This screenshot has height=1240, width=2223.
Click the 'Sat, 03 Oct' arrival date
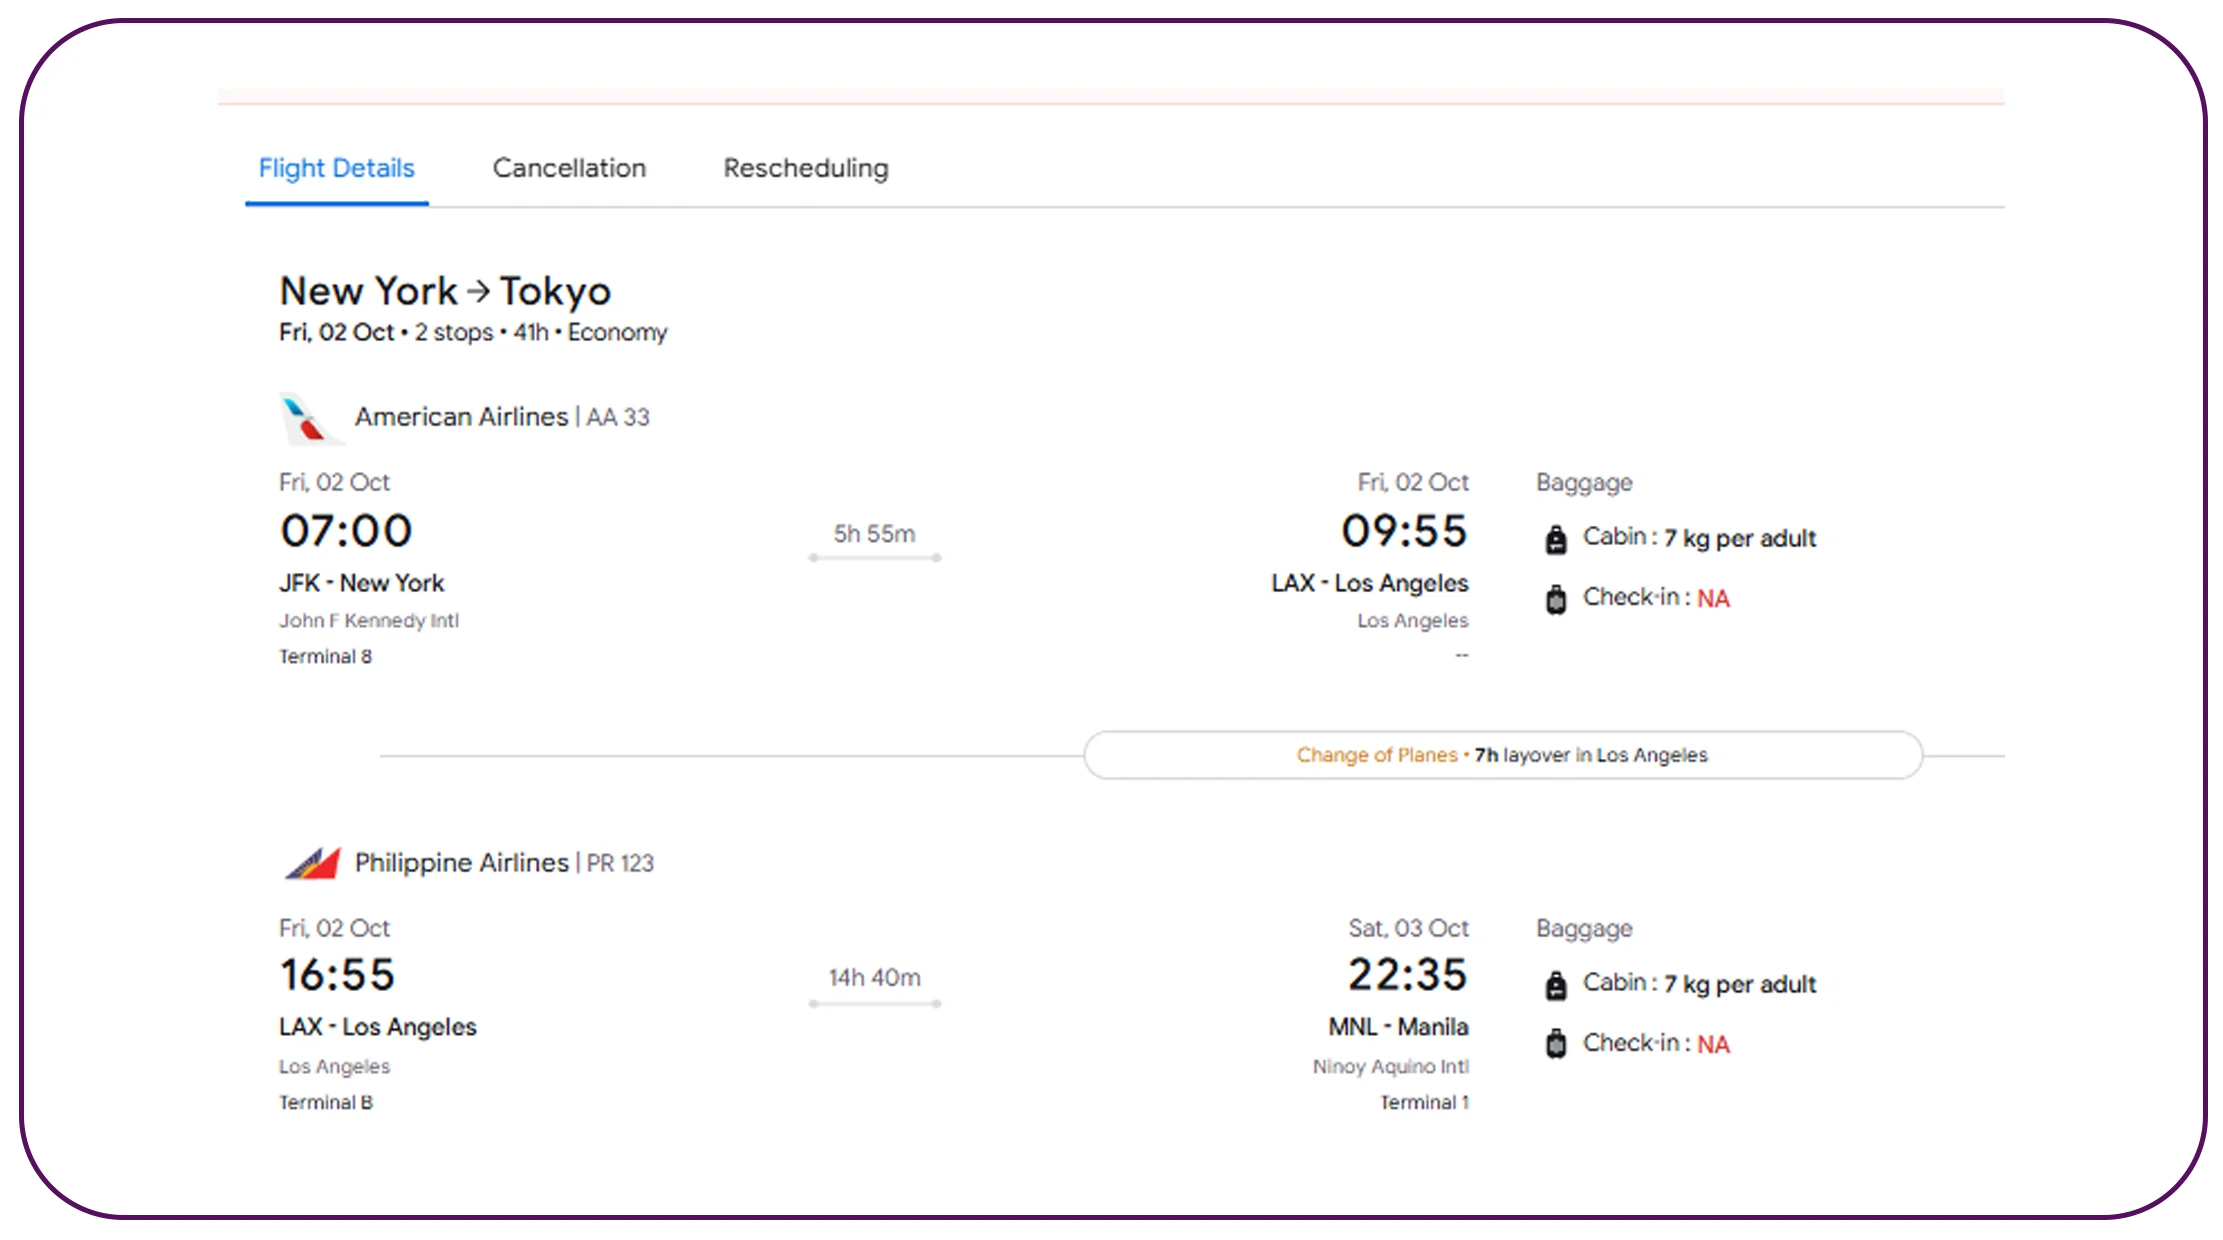click(x=1408, y=928)
